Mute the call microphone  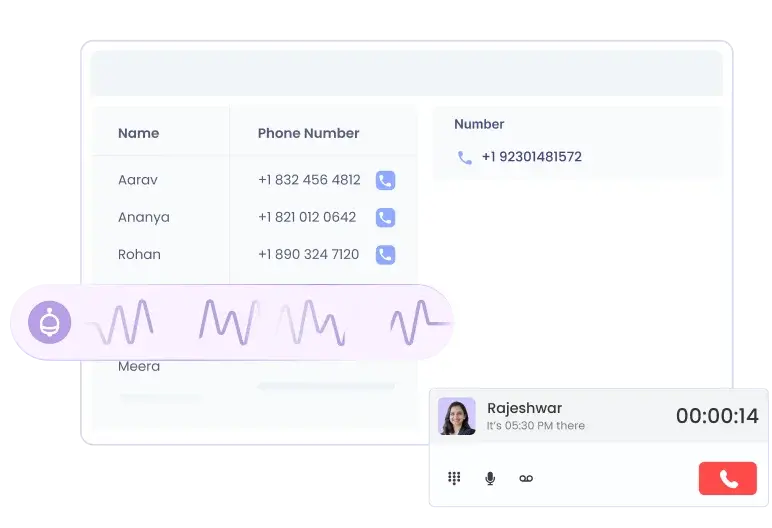[490, 479]
